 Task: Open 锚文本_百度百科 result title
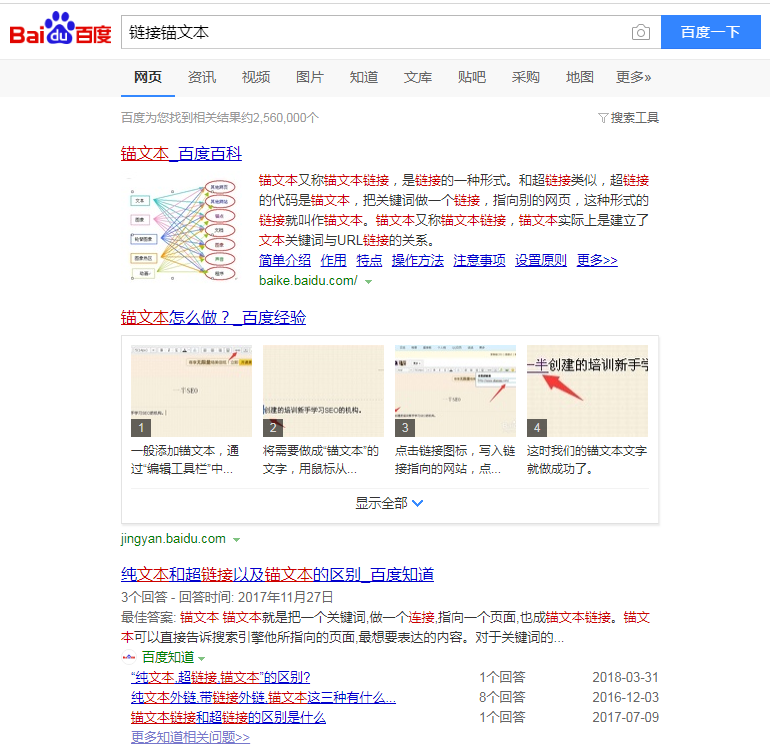[x=181, y=154]
